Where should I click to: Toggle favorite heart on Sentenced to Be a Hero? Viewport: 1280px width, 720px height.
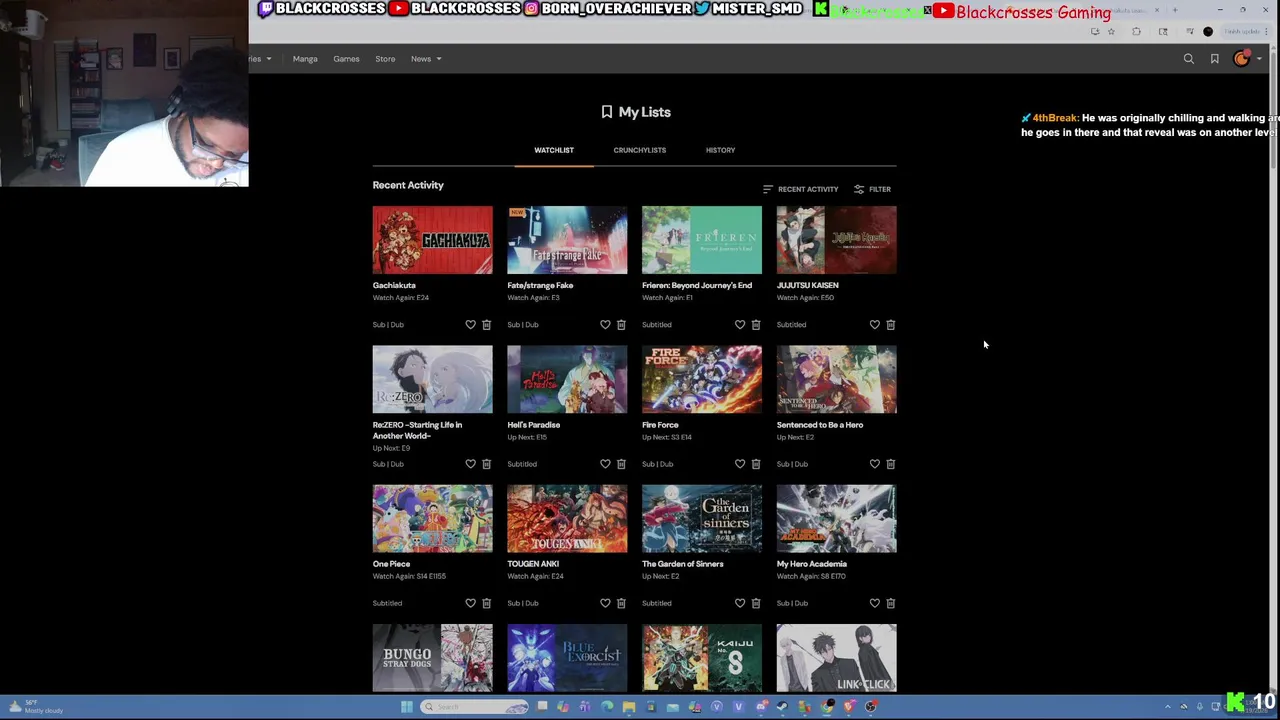coord(875,464)
